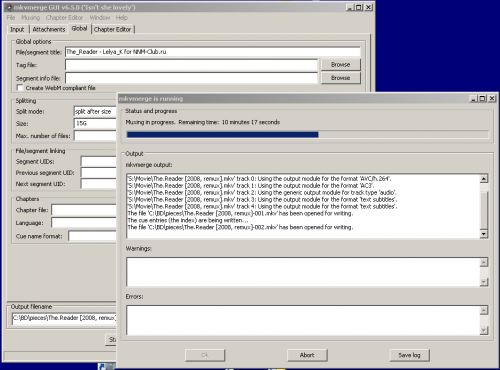This screenshot has width=500, height=370.
Task: Click the Tag file input field
Action: (x=191, y=65)
